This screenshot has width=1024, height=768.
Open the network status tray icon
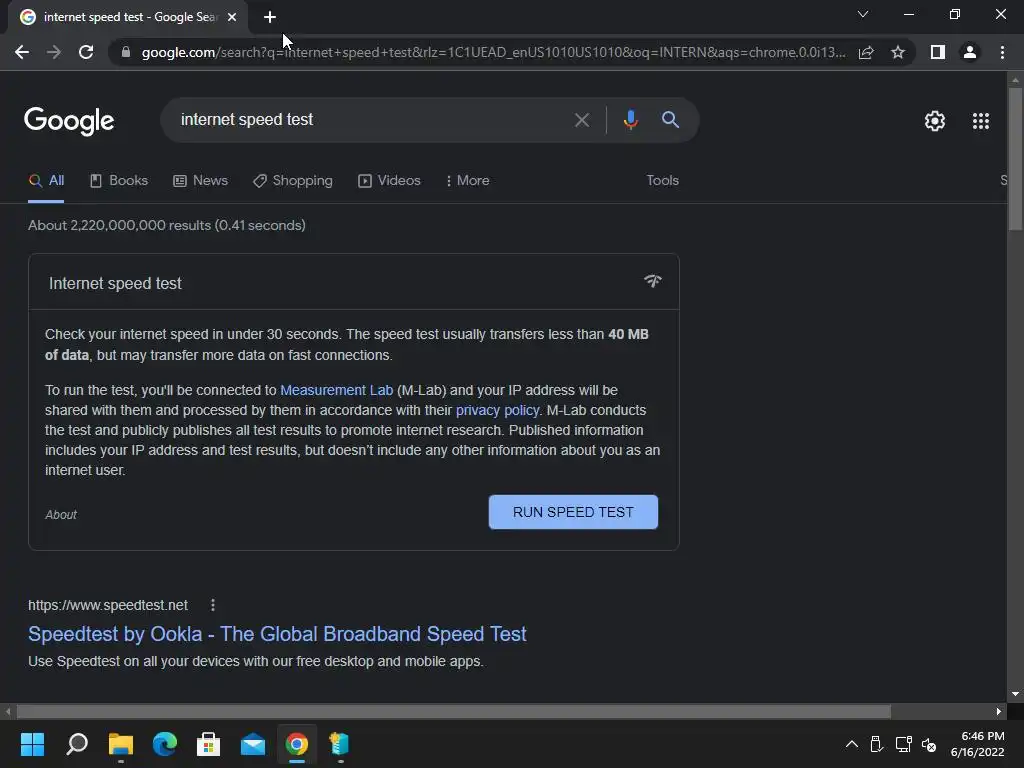(x=903, y=744)
